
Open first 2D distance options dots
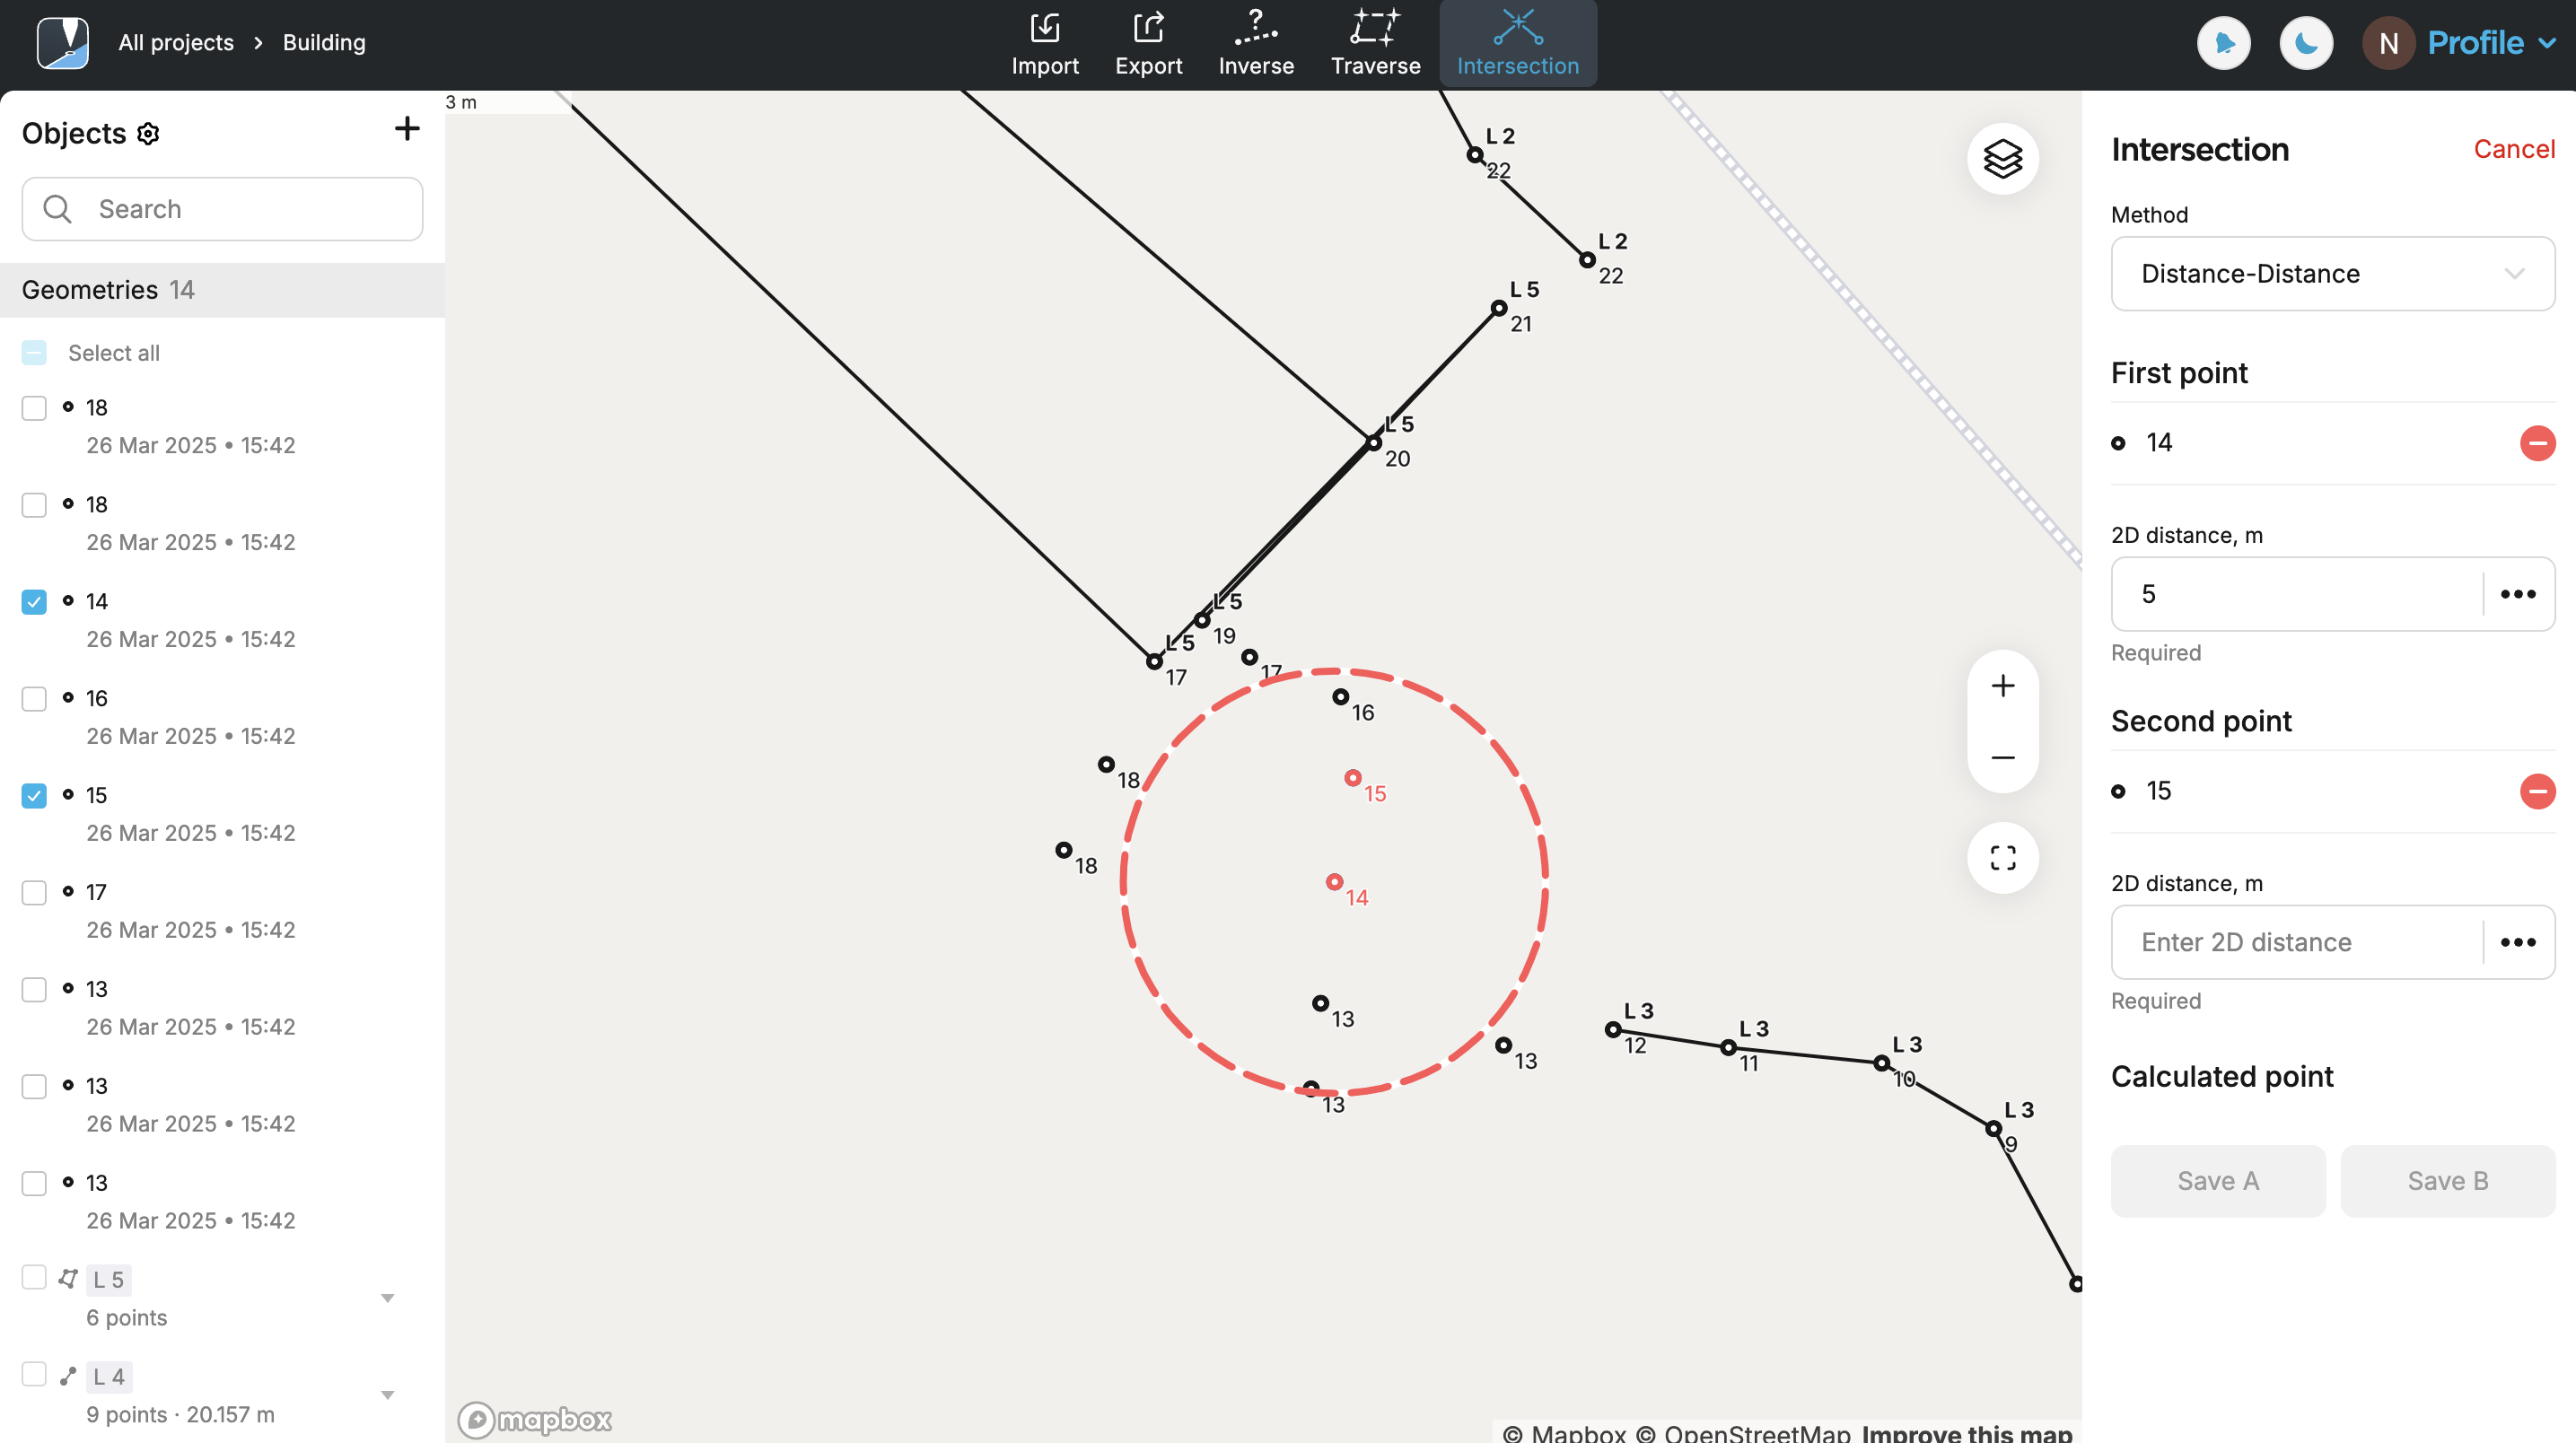[x=2518, y=594]
